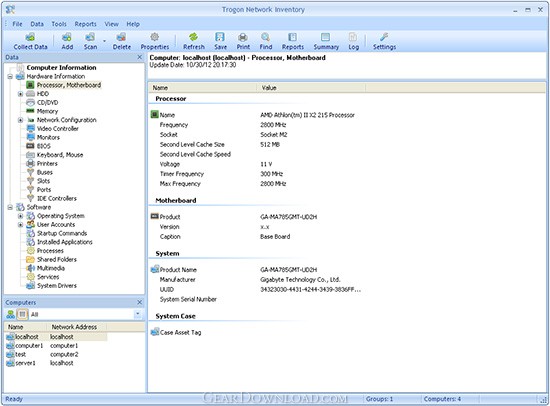
Task: Select the Monitors tree item
Action: [48, 137]
